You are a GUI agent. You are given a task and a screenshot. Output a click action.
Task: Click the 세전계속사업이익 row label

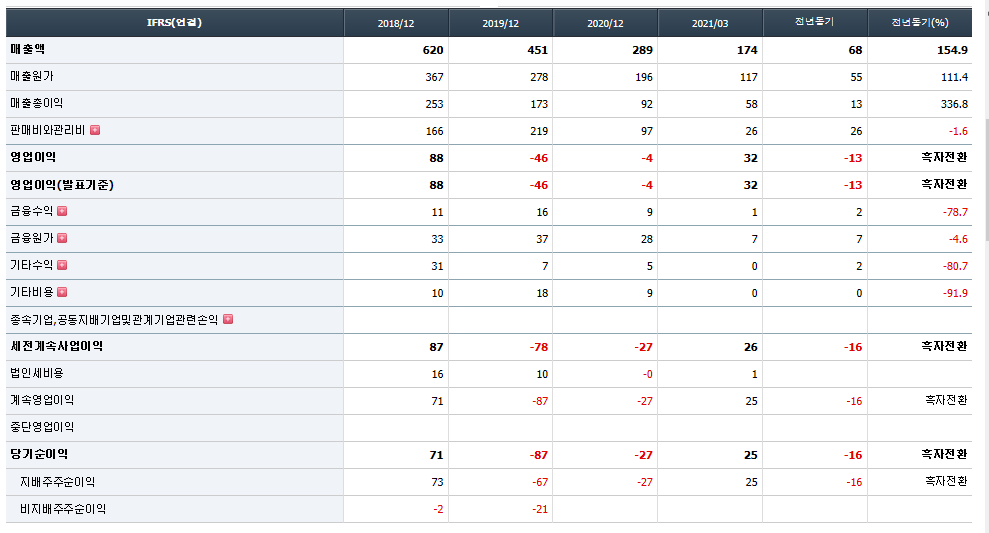coord(57,346)
